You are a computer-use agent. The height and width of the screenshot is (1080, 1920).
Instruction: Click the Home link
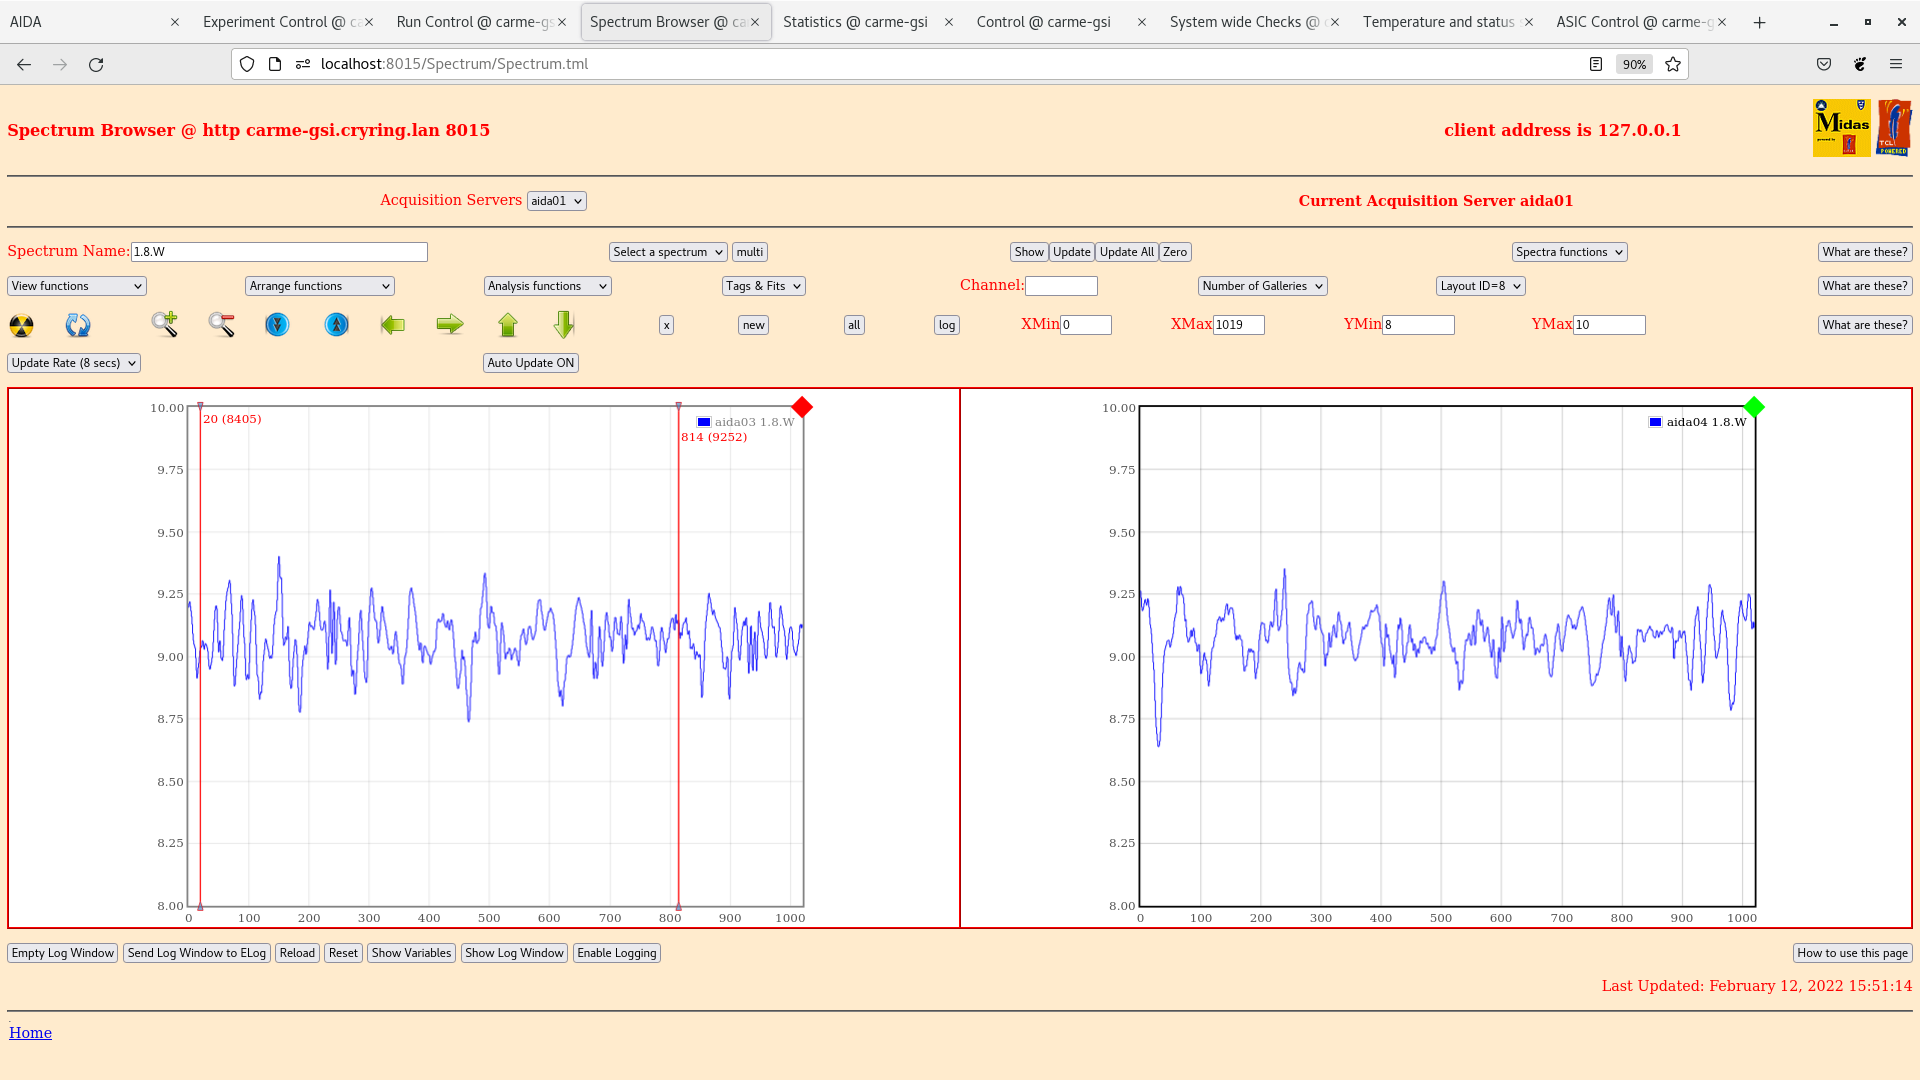(x=30, y=1032)
